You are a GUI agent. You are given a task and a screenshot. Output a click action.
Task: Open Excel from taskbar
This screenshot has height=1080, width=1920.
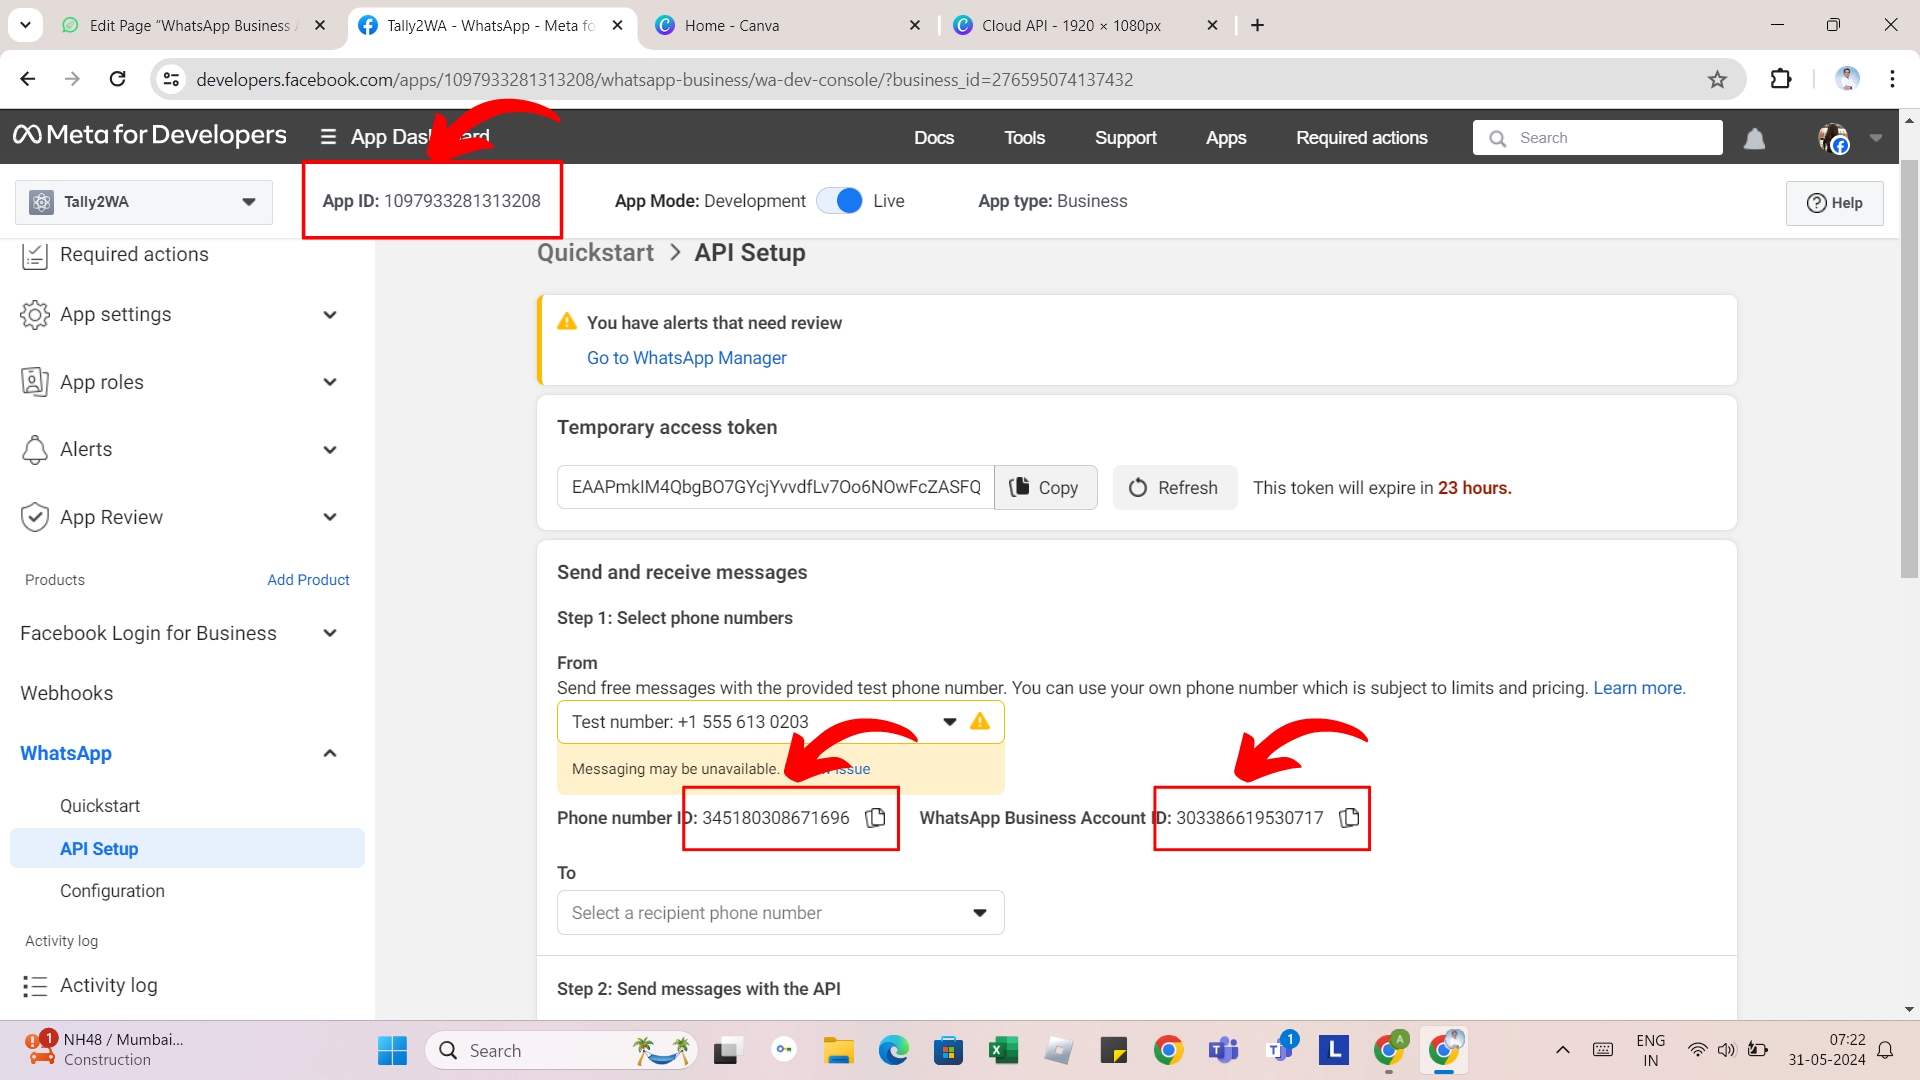1003,1050
